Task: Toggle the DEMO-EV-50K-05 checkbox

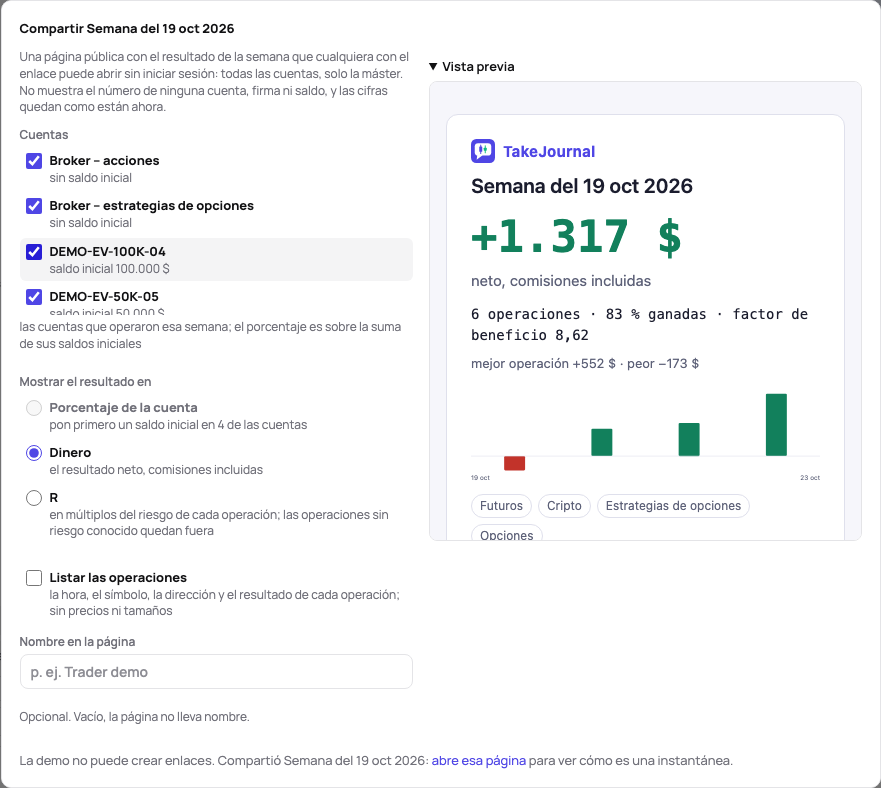Action: 34,297
